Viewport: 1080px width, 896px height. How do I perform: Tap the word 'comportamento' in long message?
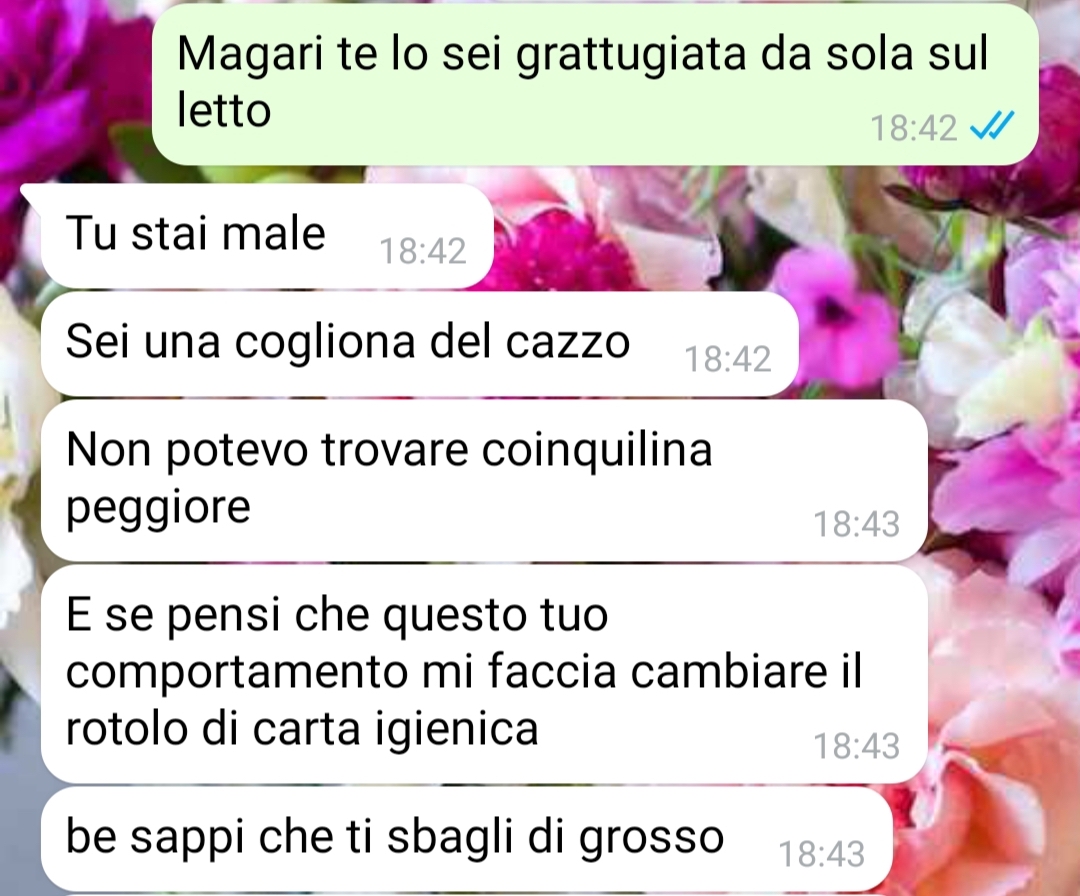pyautogui.click(x=236, y=673)
